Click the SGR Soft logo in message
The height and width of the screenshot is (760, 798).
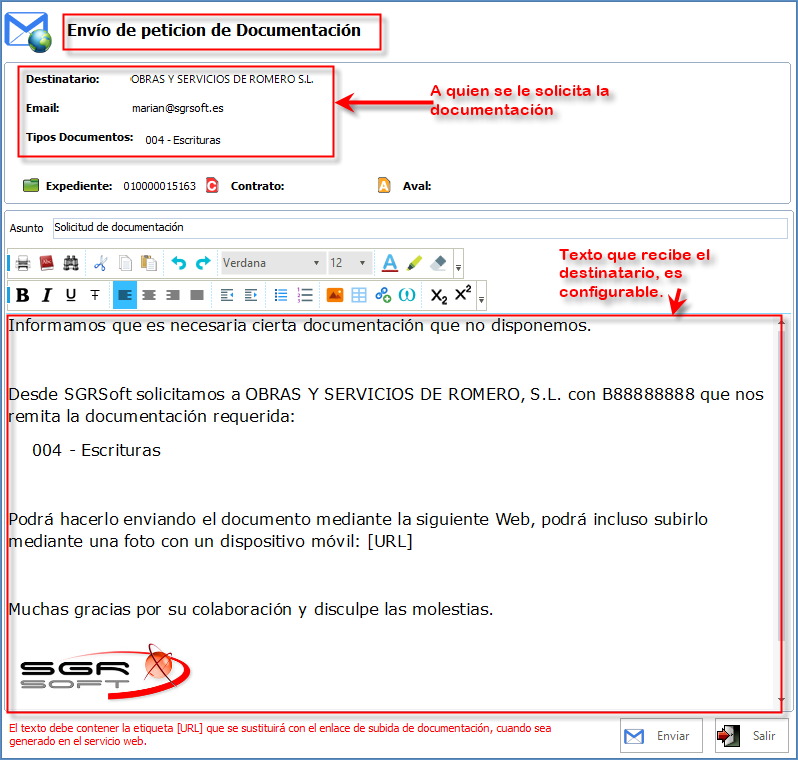coord(105,672)
